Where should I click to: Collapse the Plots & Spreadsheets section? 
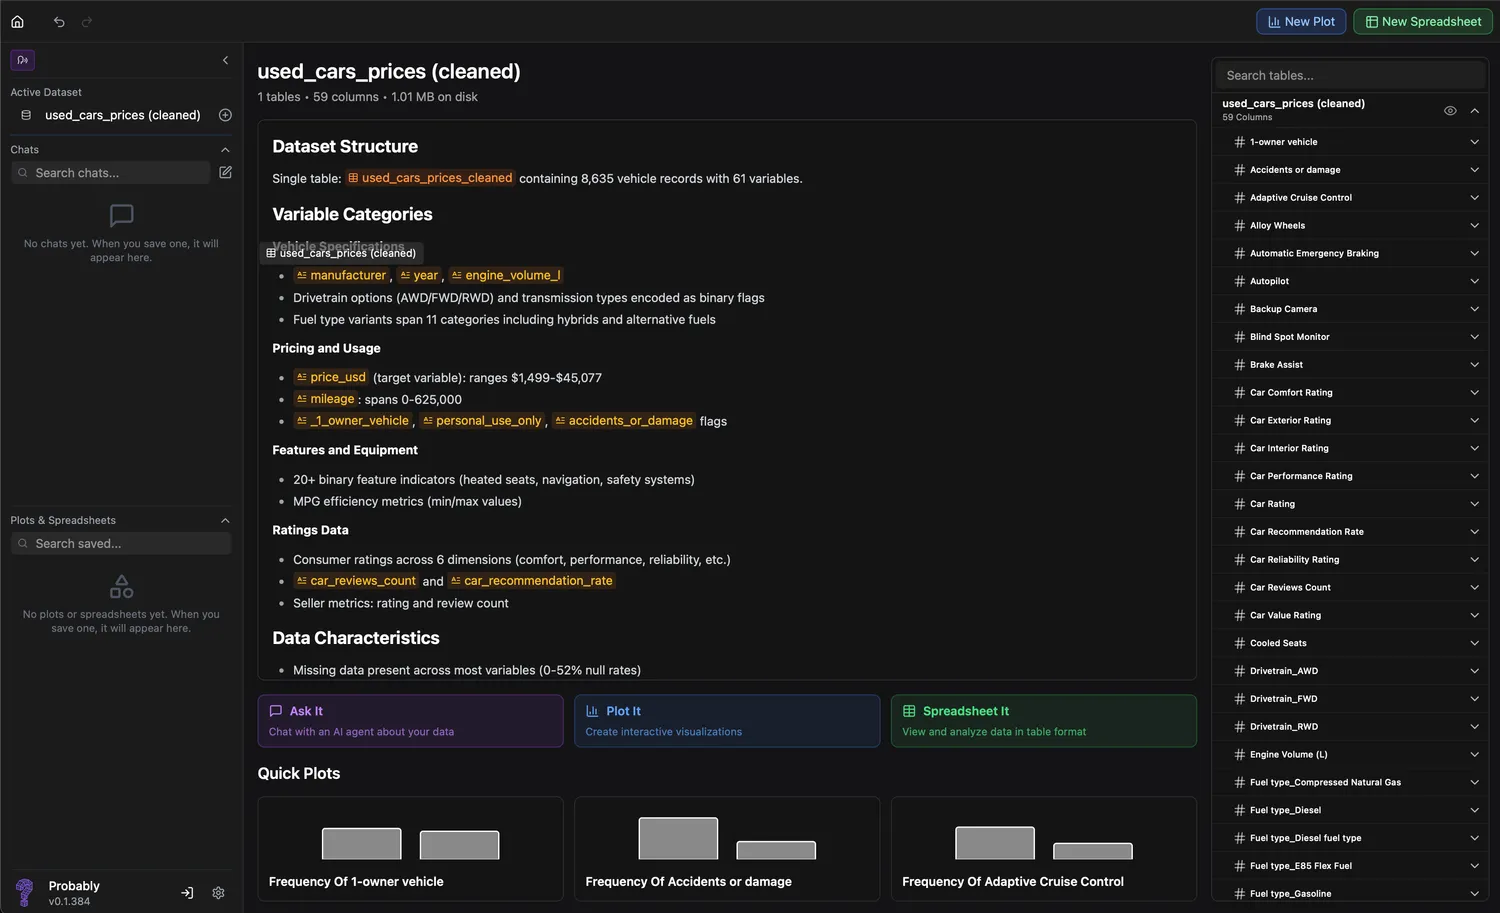pyautogui.click(x=225, y=520)
